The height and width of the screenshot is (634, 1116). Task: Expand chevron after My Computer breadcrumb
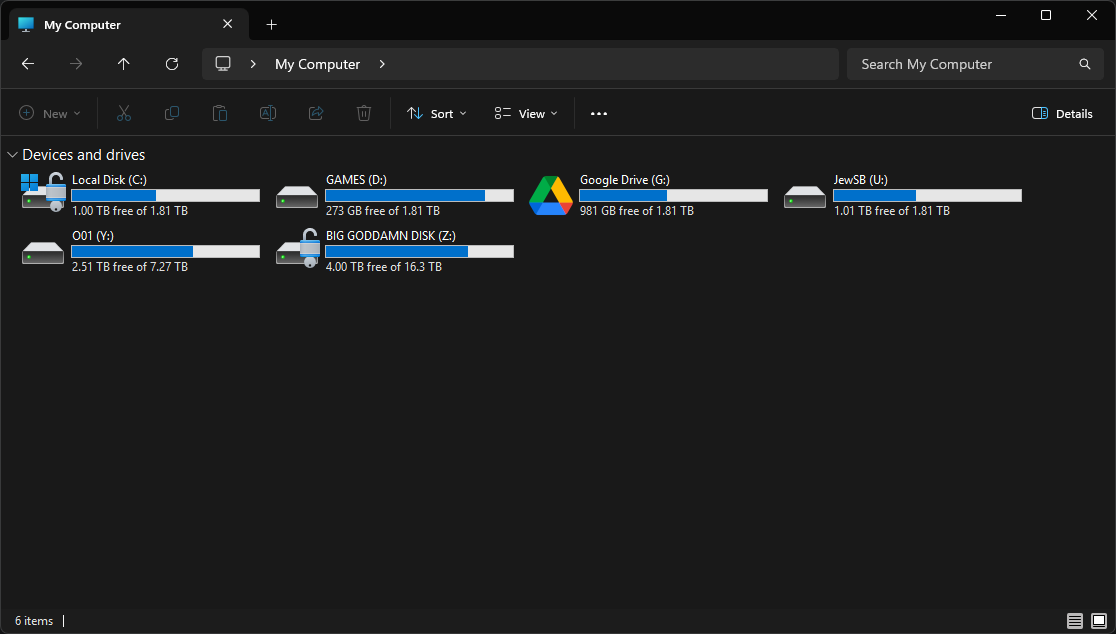click(x=382, y=64)
